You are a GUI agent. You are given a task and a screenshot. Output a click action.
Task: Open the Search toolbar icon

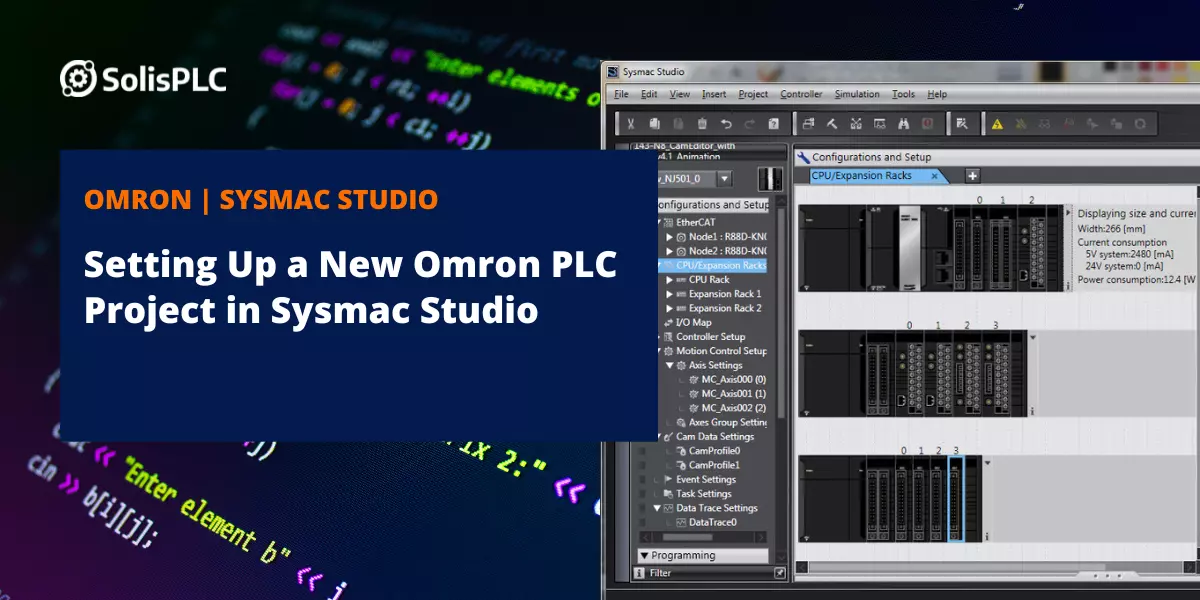coord(903,123)
